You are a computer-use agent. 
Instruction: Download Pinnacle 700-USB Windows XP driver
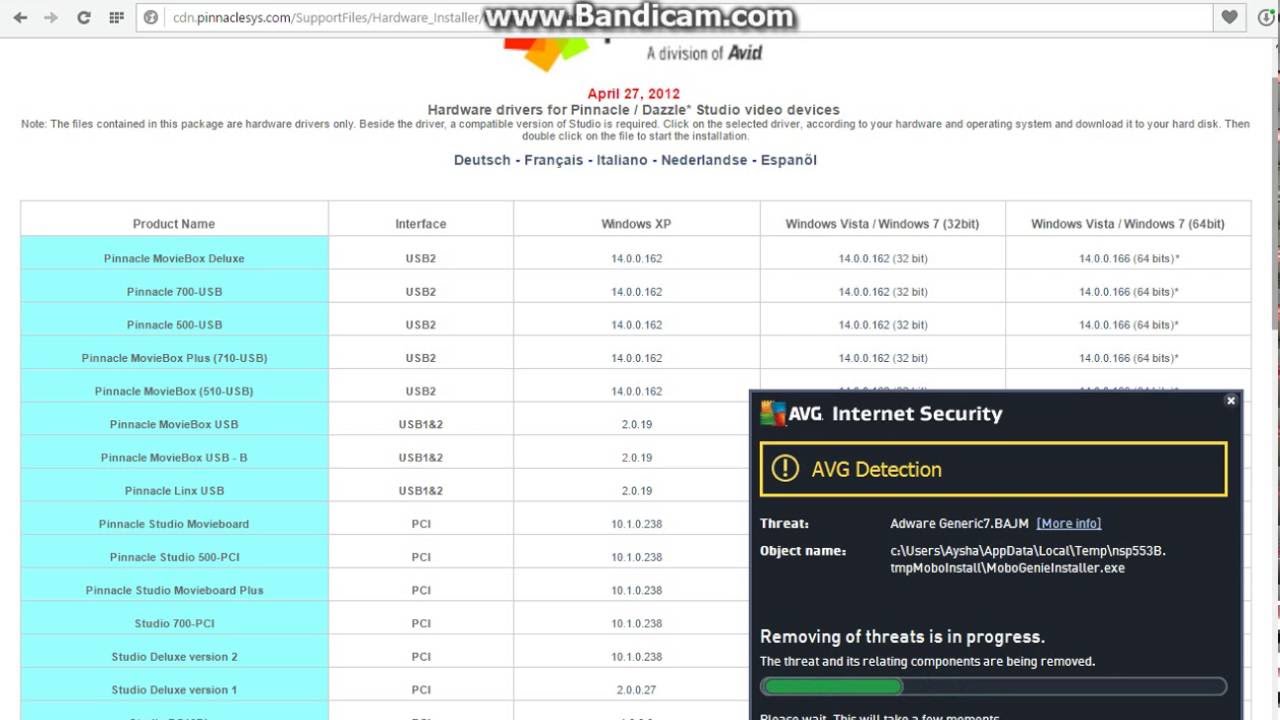[636, 292]
